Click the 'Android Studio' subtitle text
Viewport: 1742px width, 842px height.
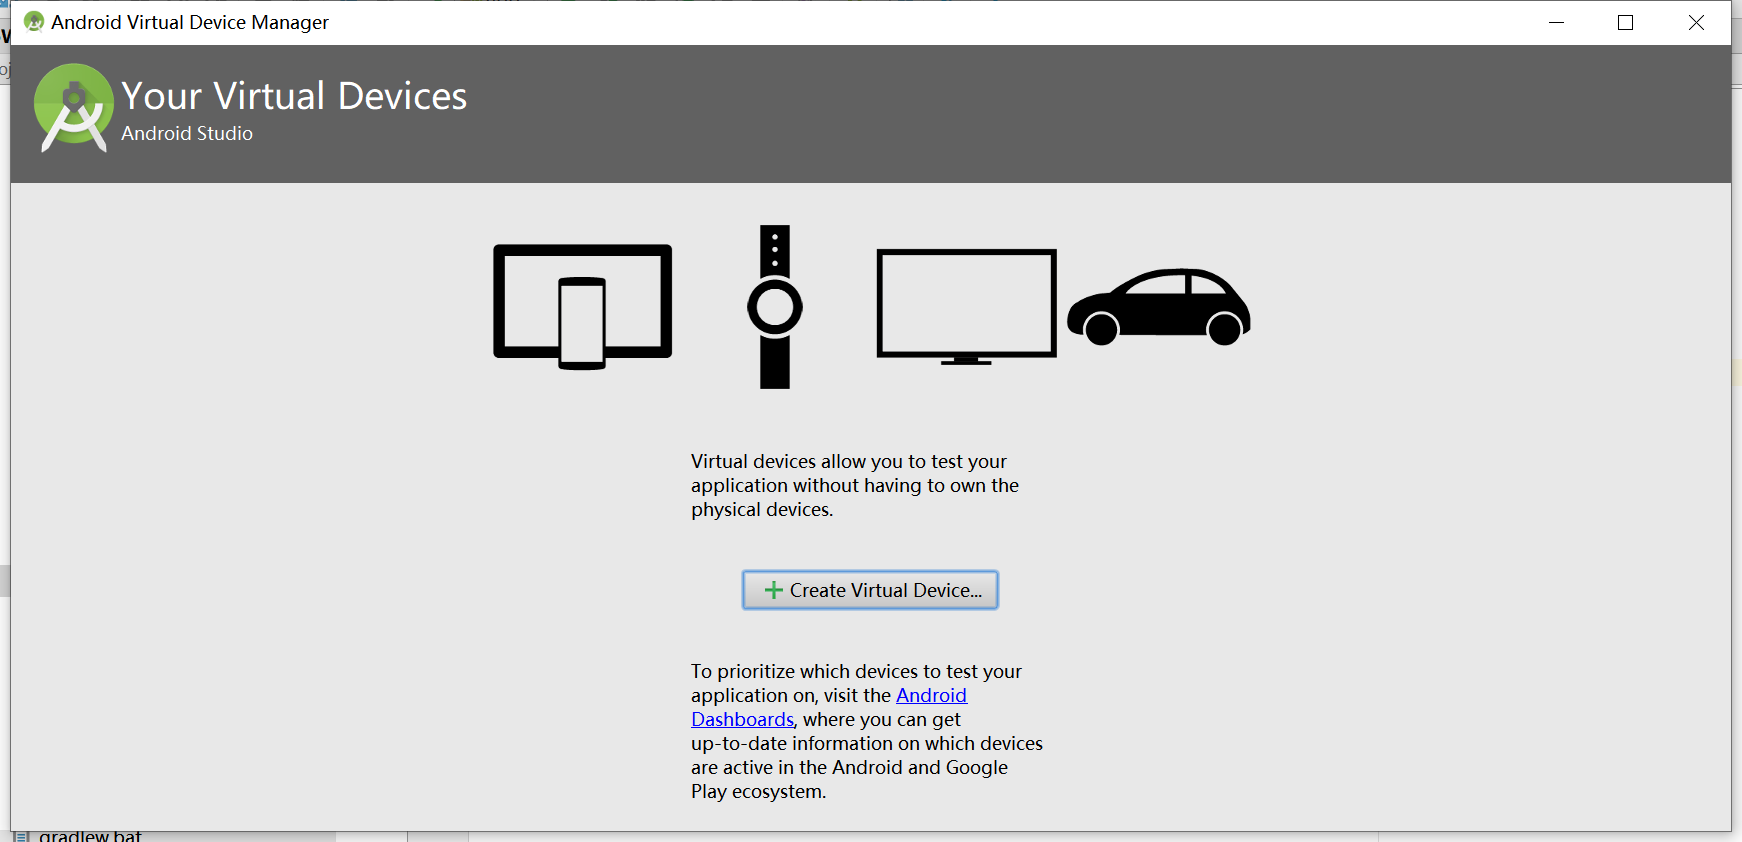pos(187,134)
